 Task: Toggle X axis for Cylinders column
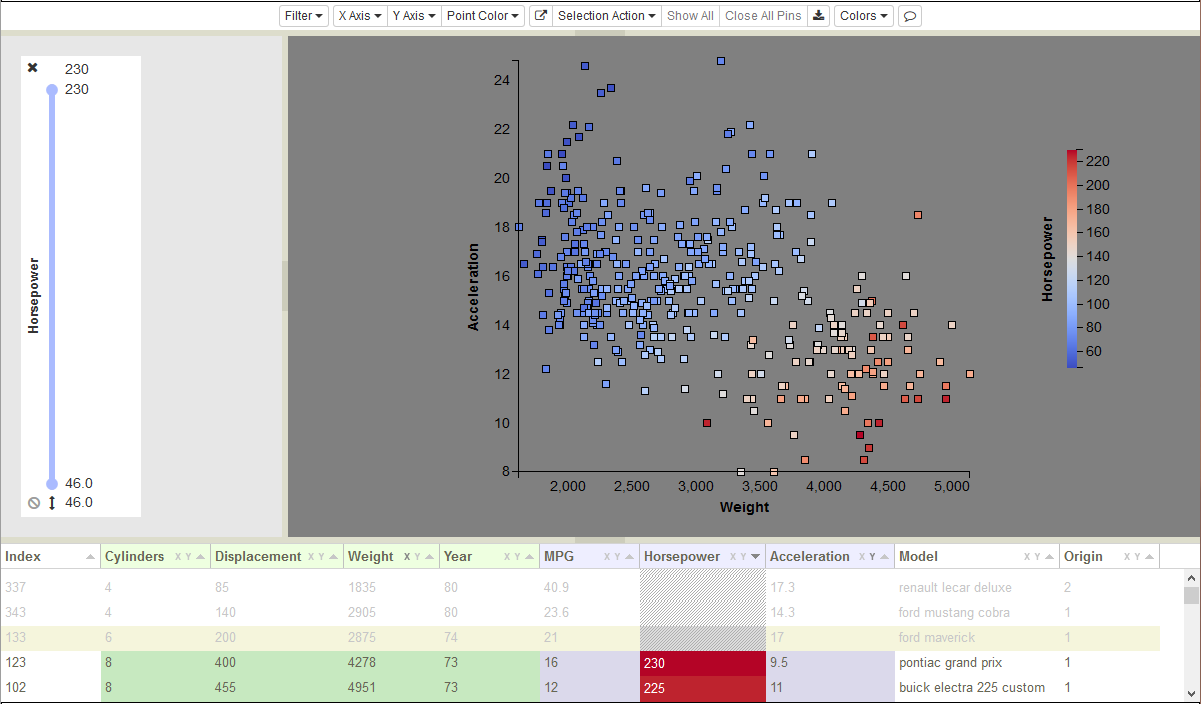click(178, 557)
